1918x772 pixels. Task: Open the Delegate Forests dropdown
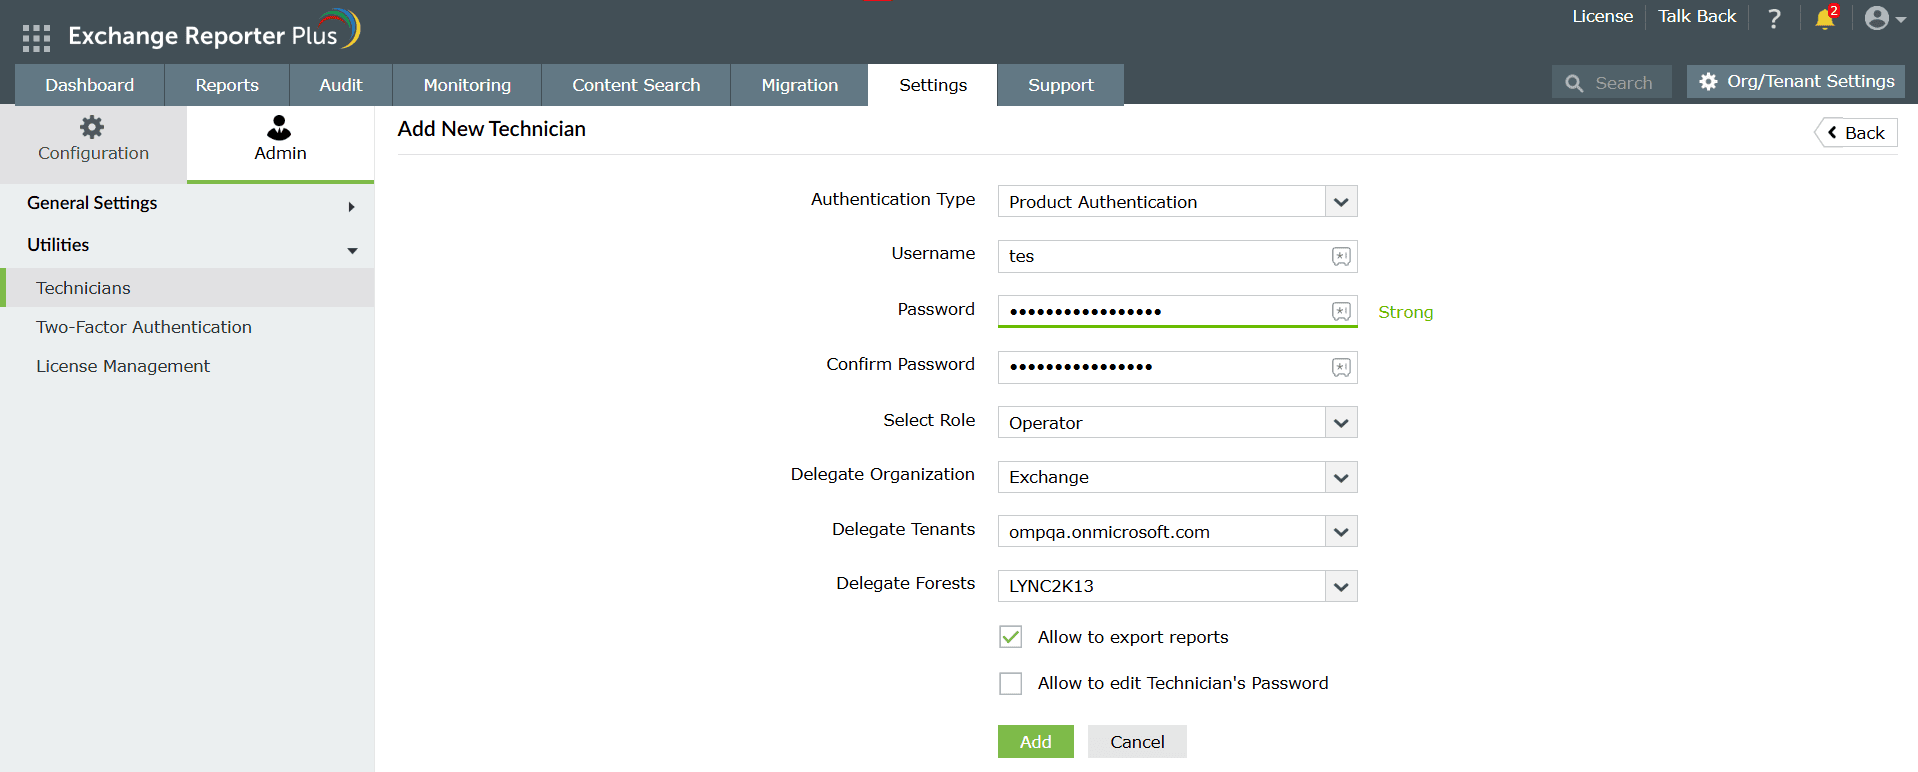(1177, 586)
